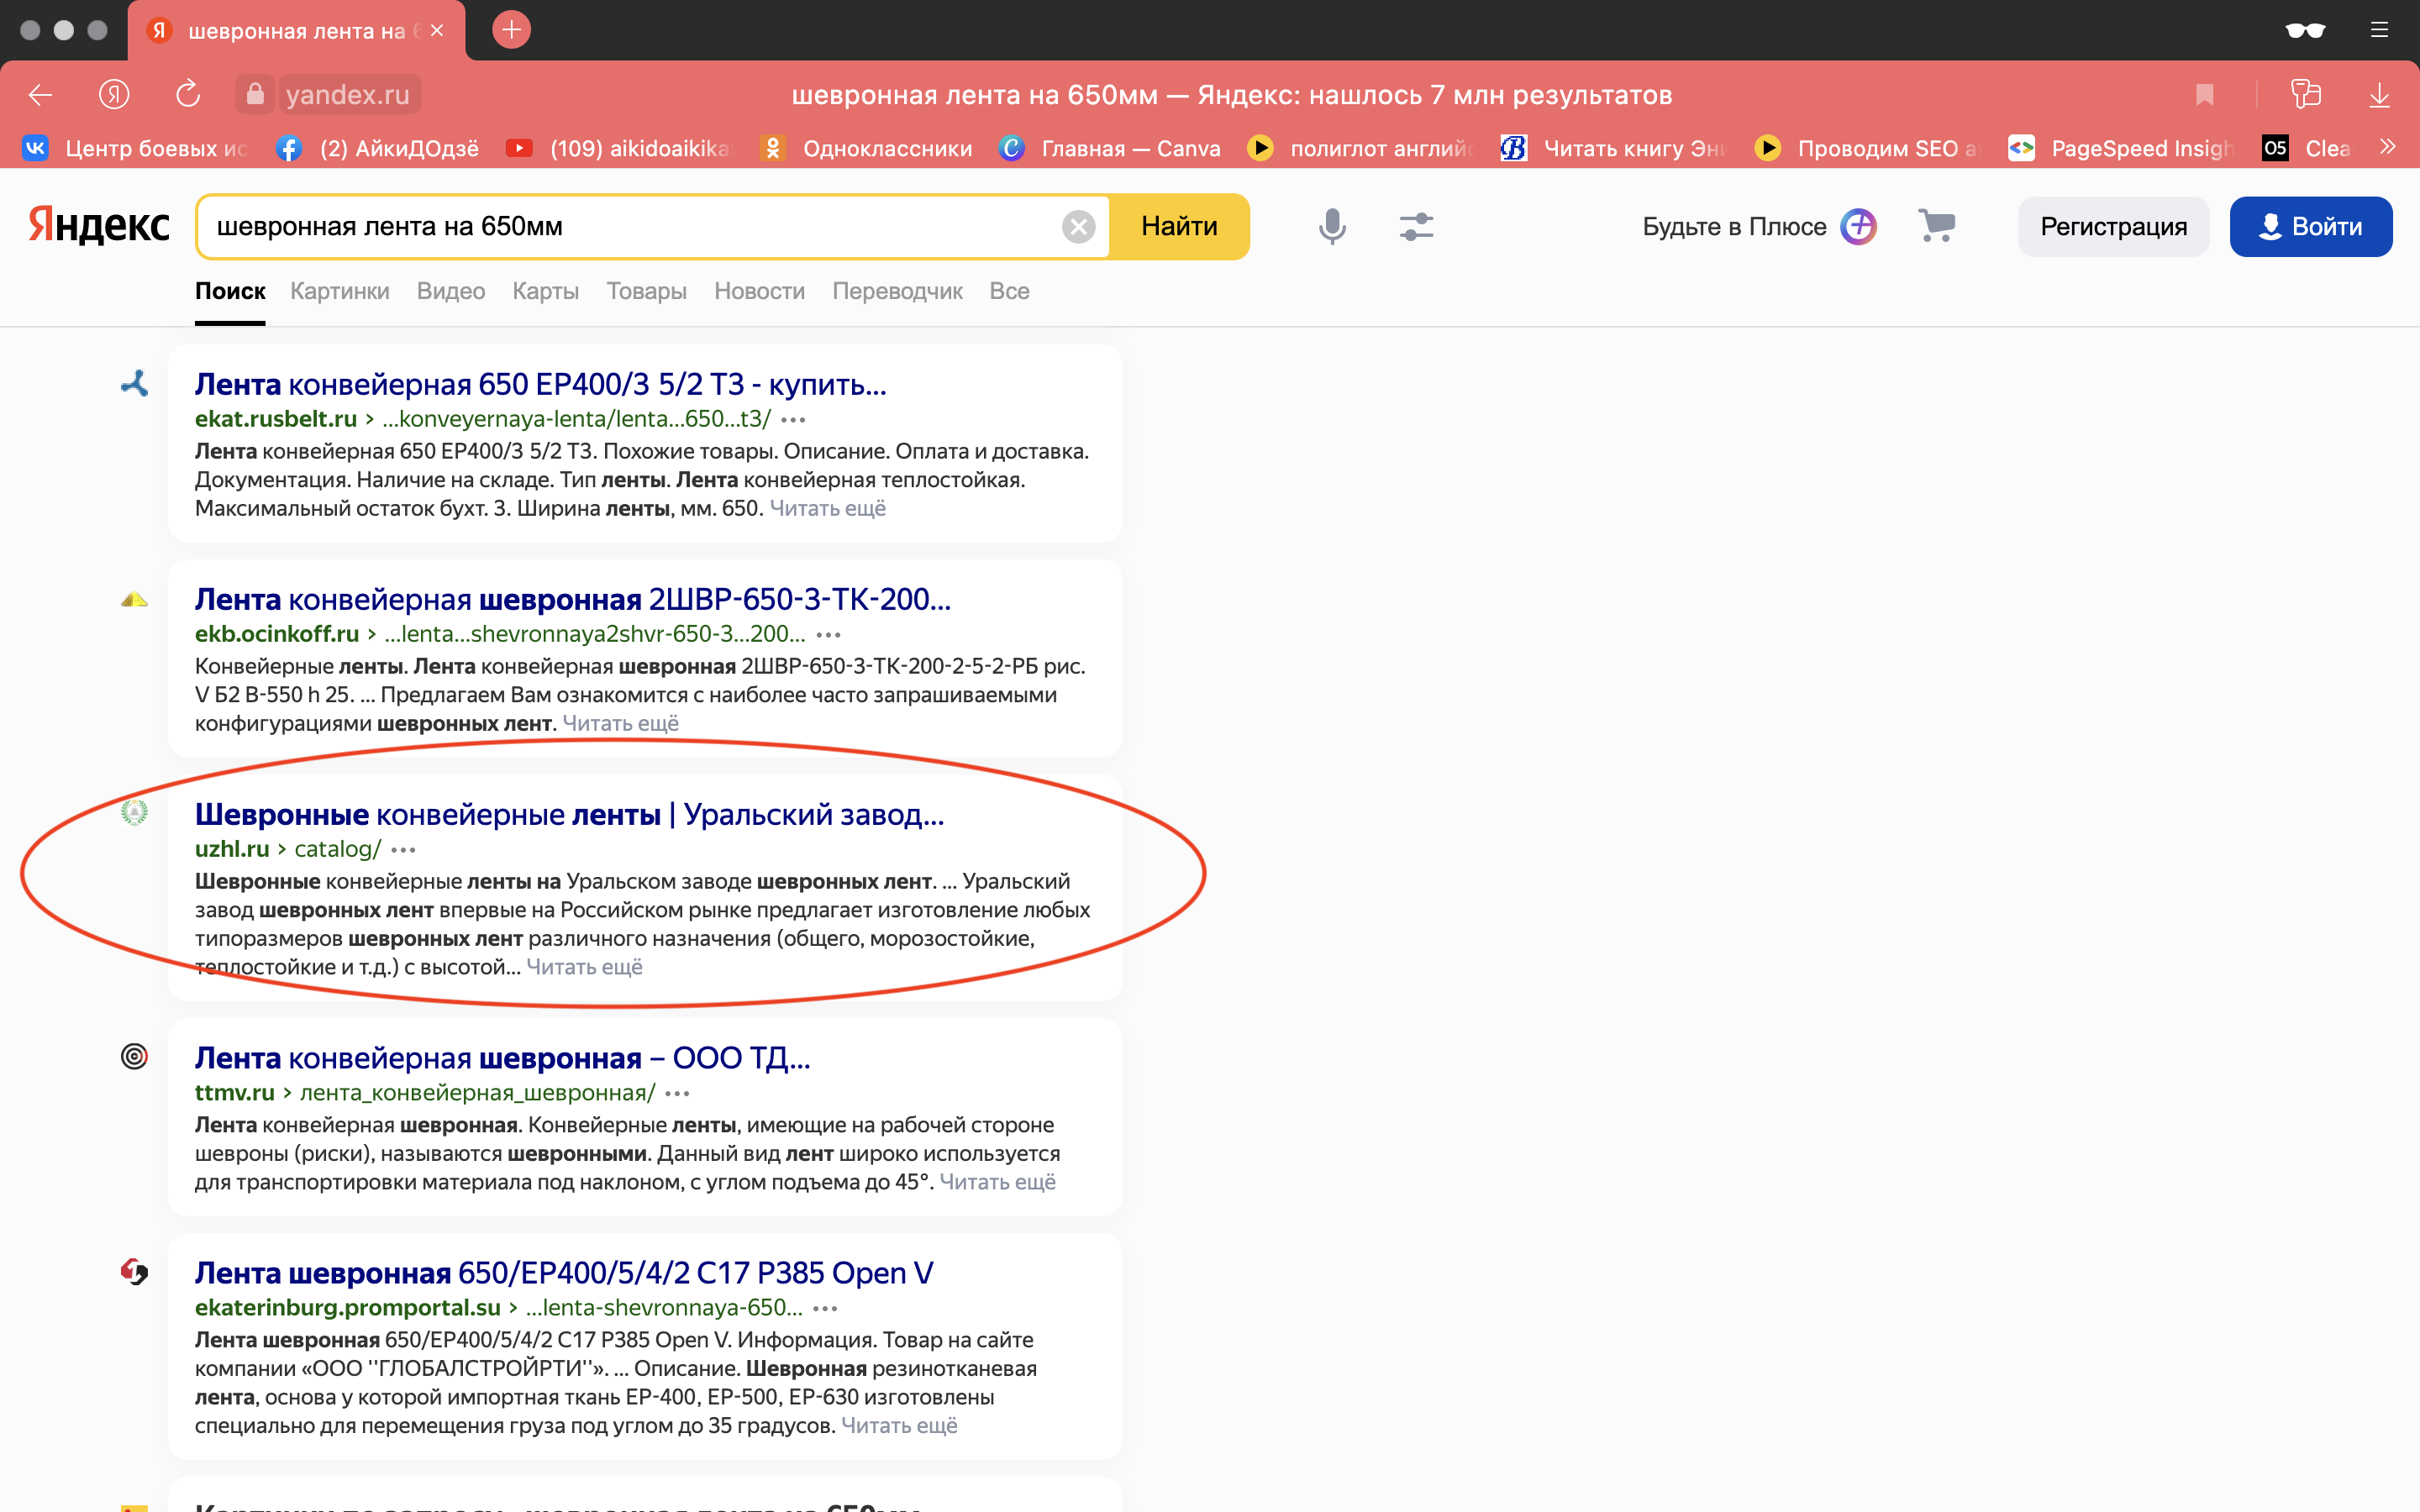Open the downloads arrow icon

[x=2379, y=95]
